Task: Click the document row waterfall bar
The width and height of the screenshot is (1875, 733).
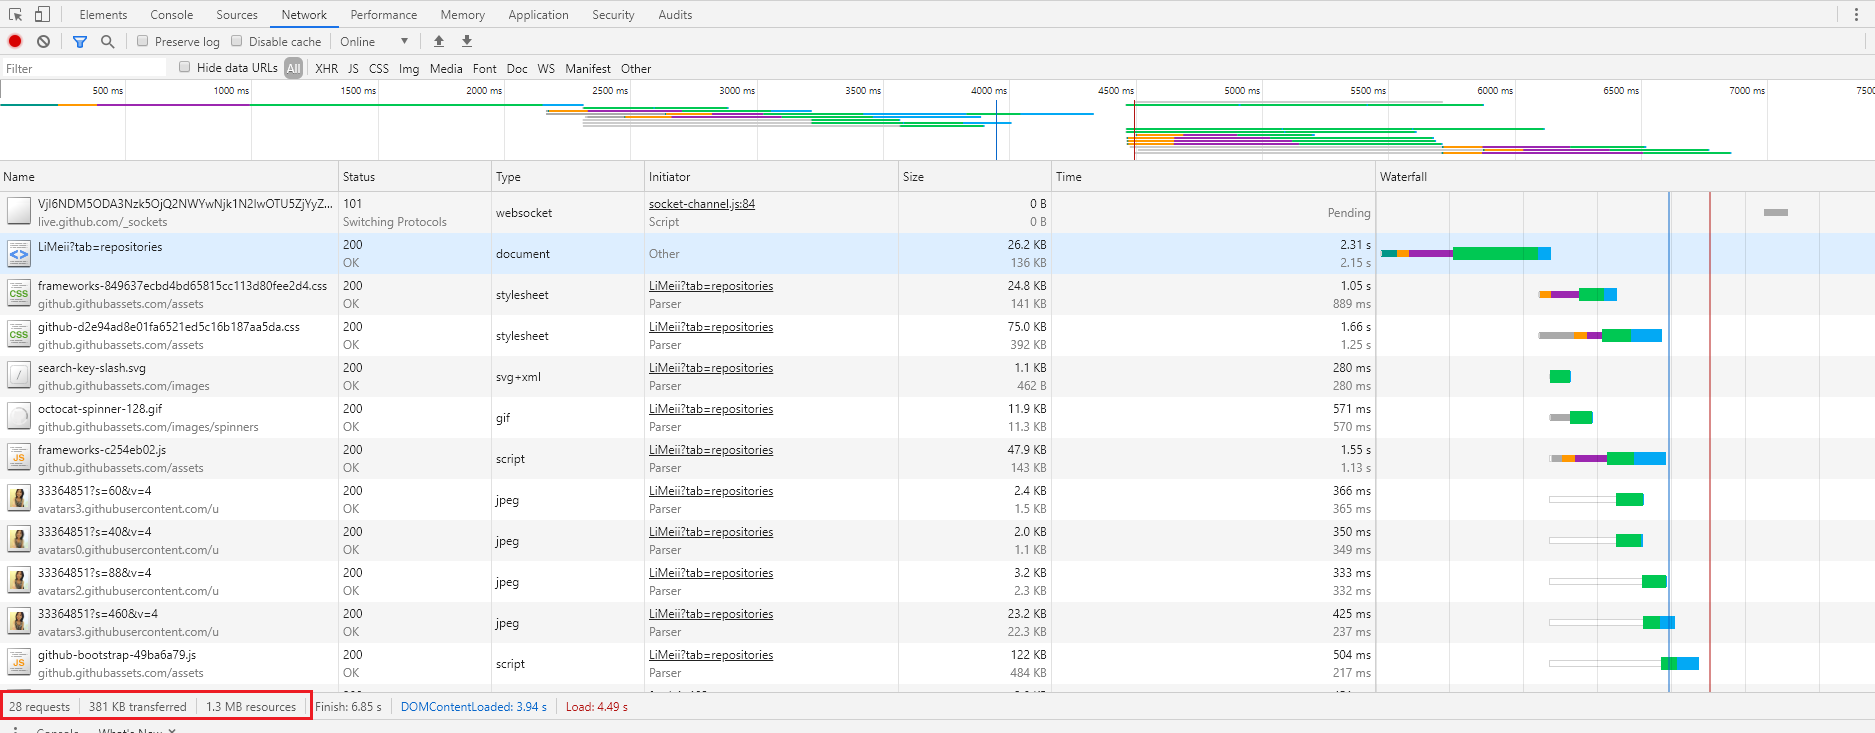Action: click(1465, 253)
